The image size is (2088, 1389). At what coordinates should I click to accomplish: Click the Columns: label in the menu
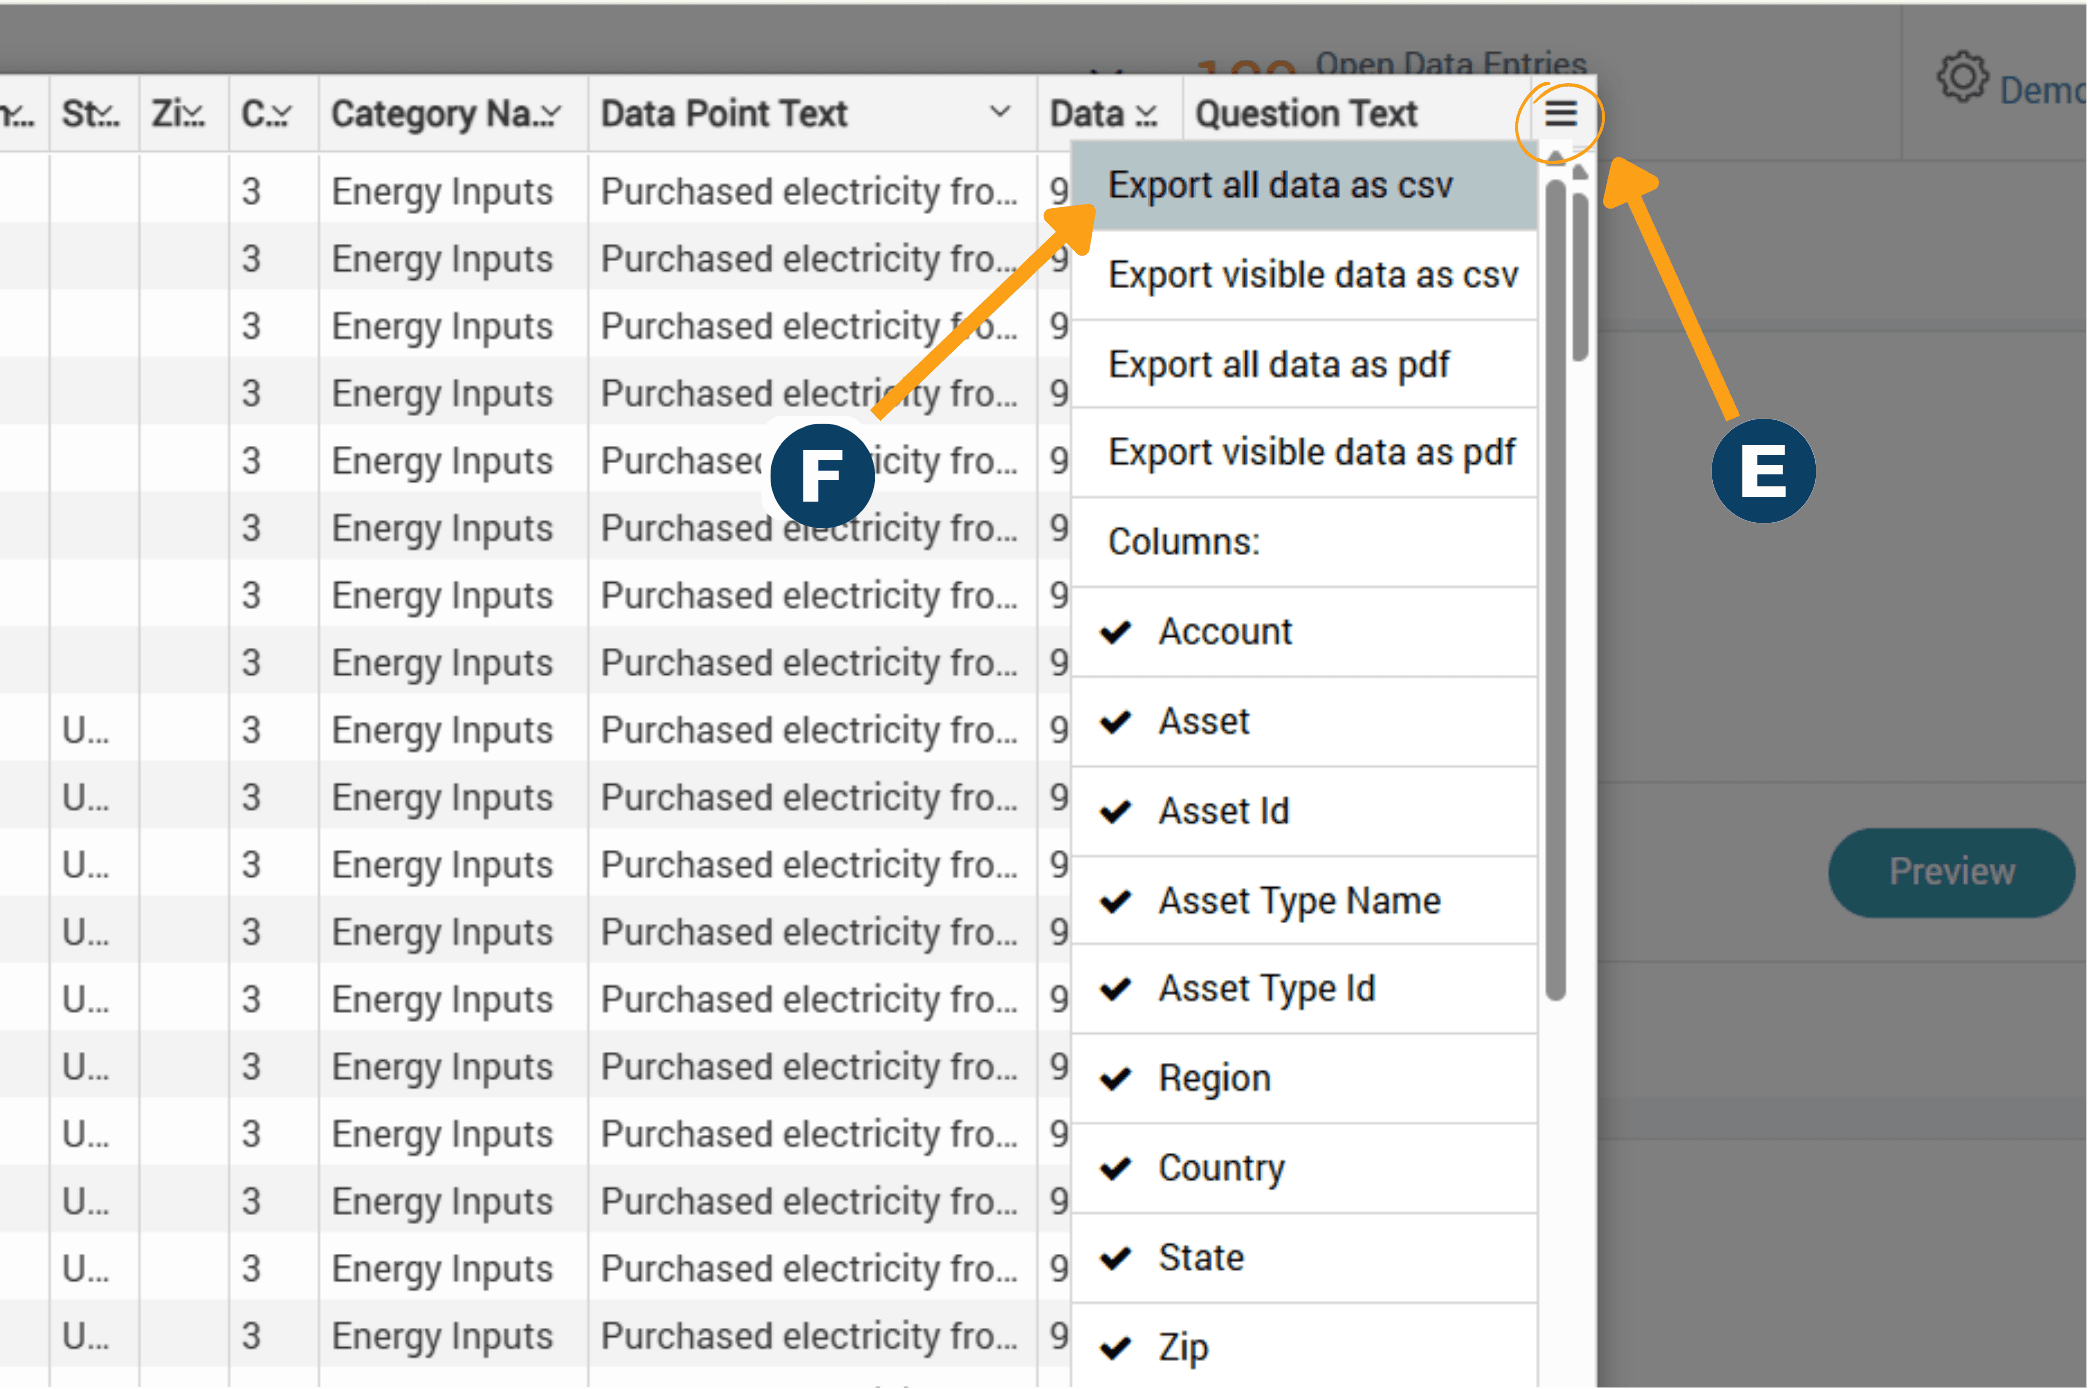click(1184, 542)
